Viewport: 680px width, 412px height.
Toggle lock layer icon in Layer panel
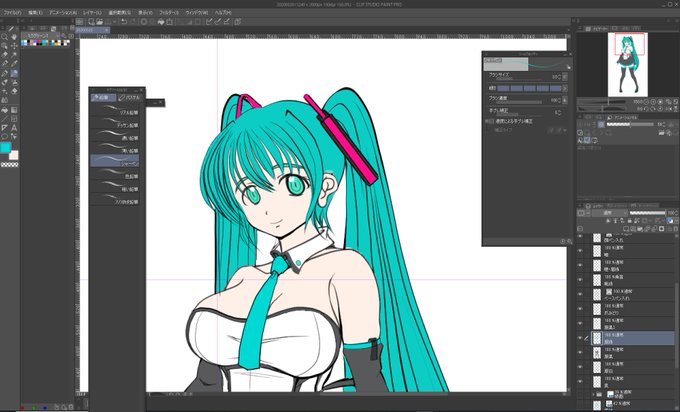pos(629,220)
